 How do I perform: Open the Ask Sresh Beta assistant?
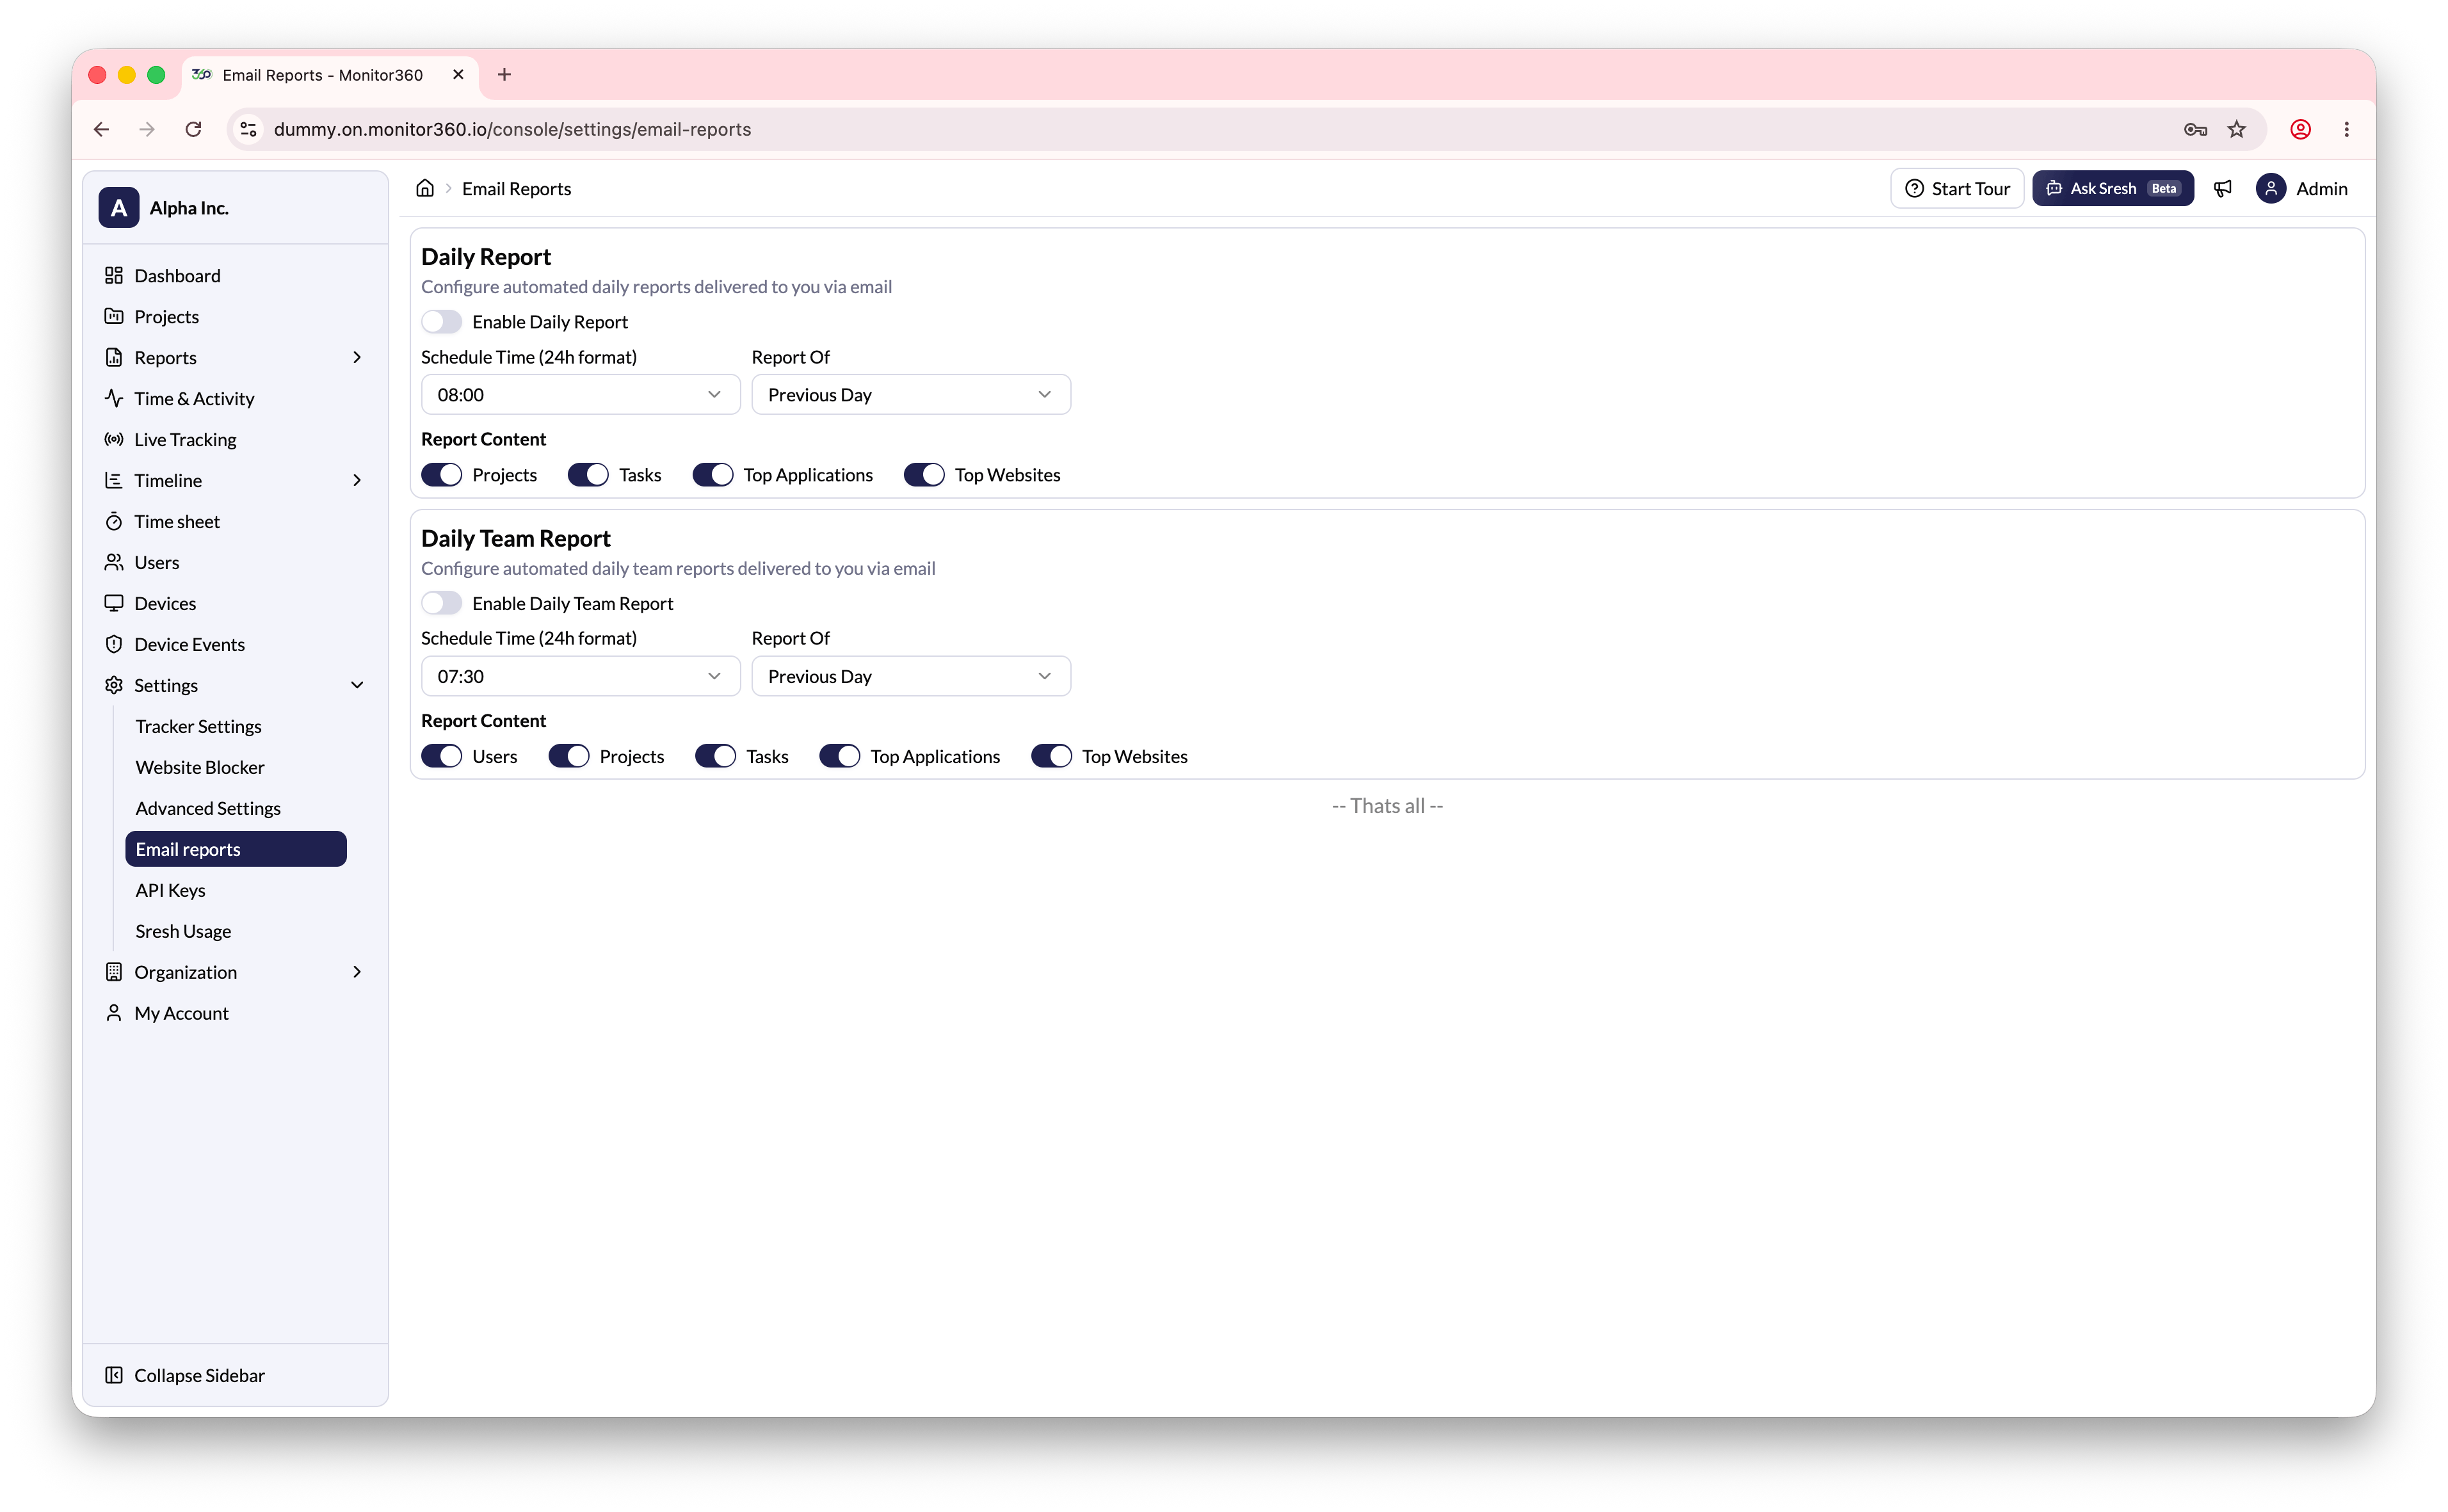click(2112, 188)
